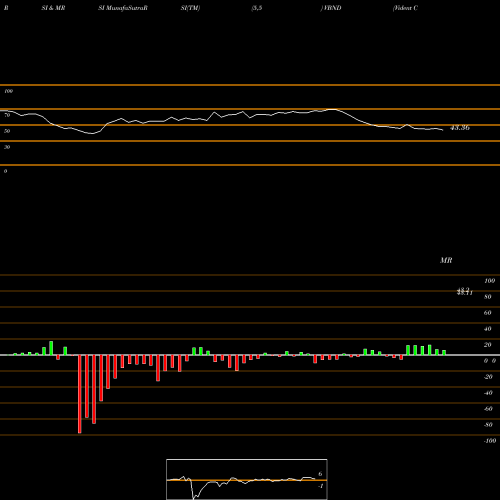Click the -60 label on MR histogram scale
This screenshot has width=500, height=500.
click(488, 409)
